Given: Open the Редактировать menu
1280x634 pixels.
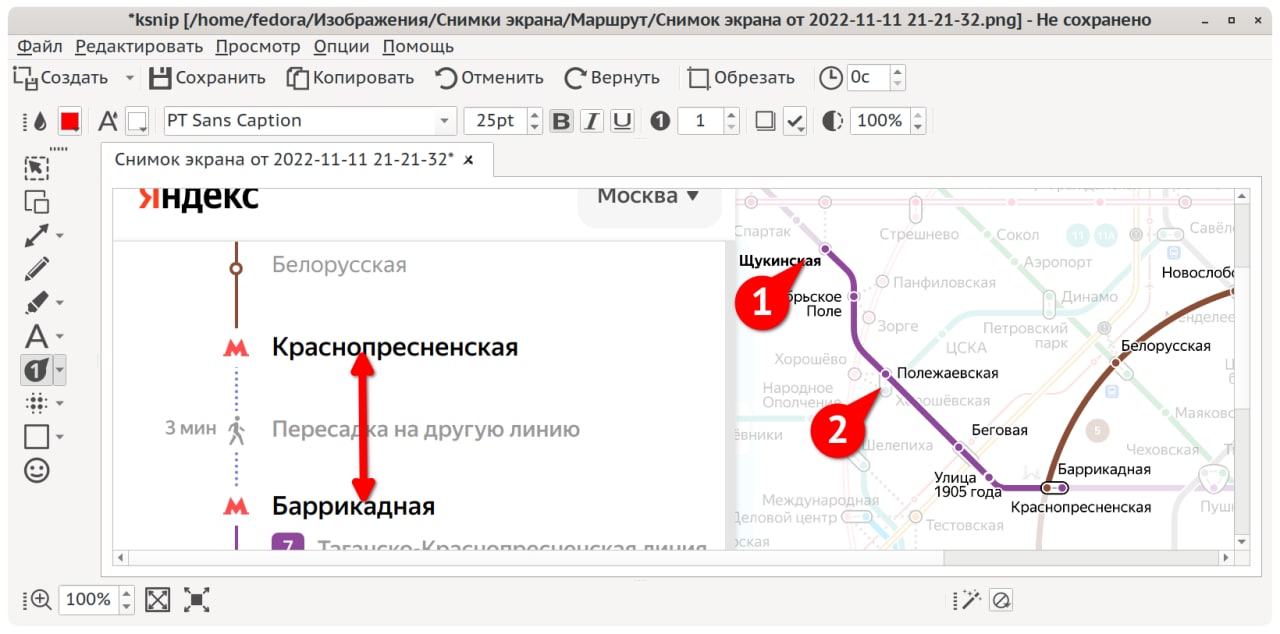Looking at the screenshot, I should [139, 46].
